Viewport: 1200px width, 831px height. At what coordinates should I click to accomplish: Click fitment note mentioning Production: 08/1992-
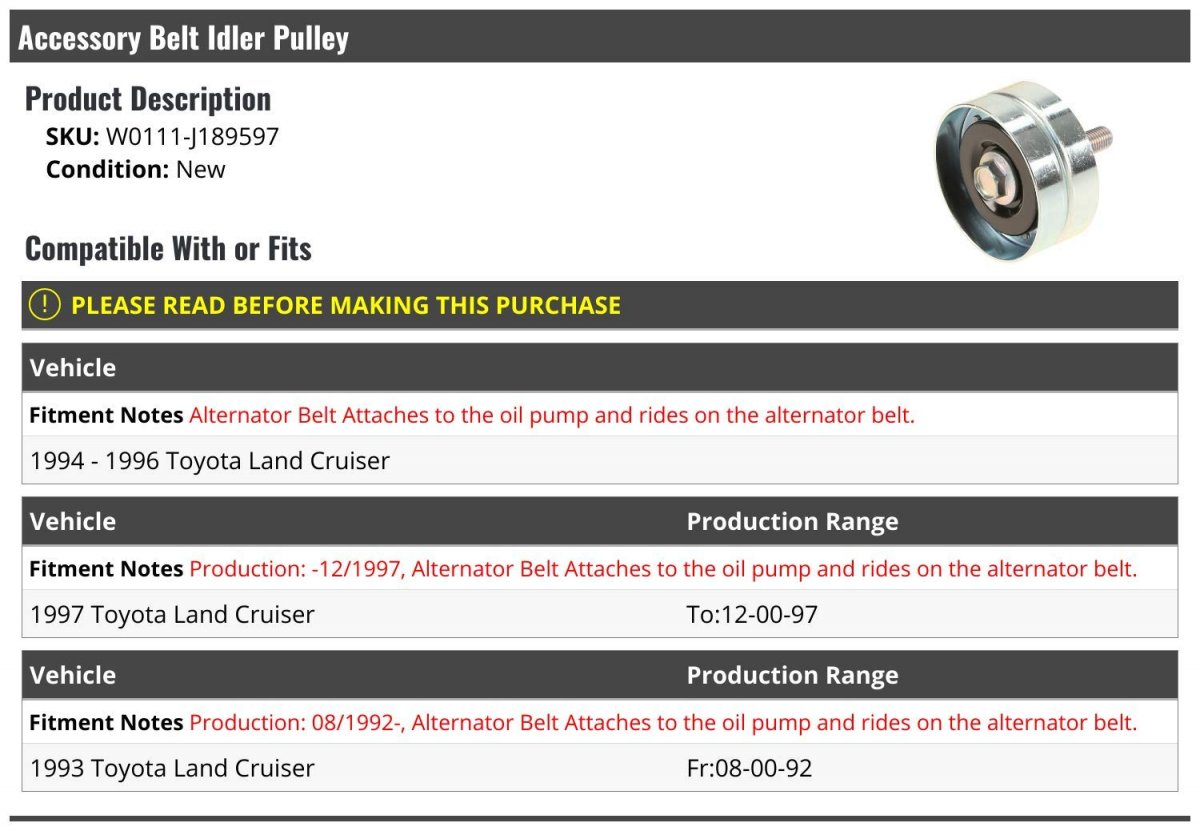tap(663, 723)
